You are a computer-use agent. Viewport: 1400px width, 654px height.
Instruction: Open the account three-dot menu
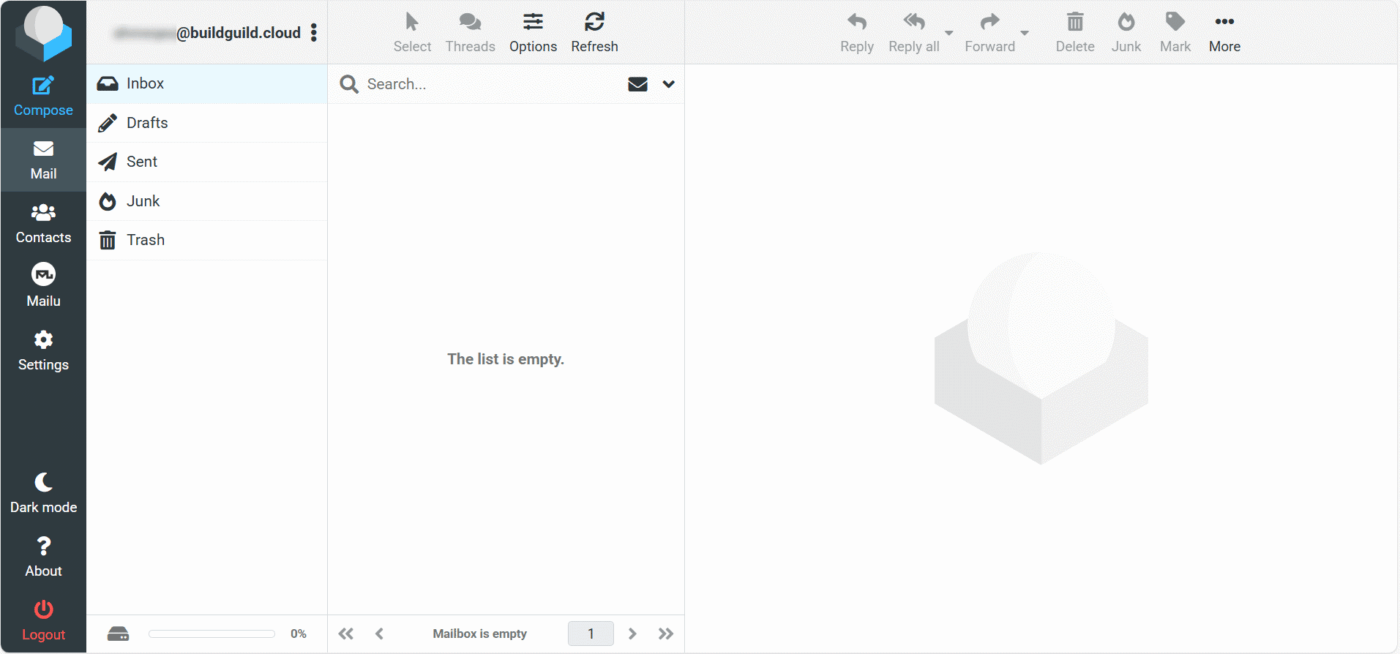[314, 33]
